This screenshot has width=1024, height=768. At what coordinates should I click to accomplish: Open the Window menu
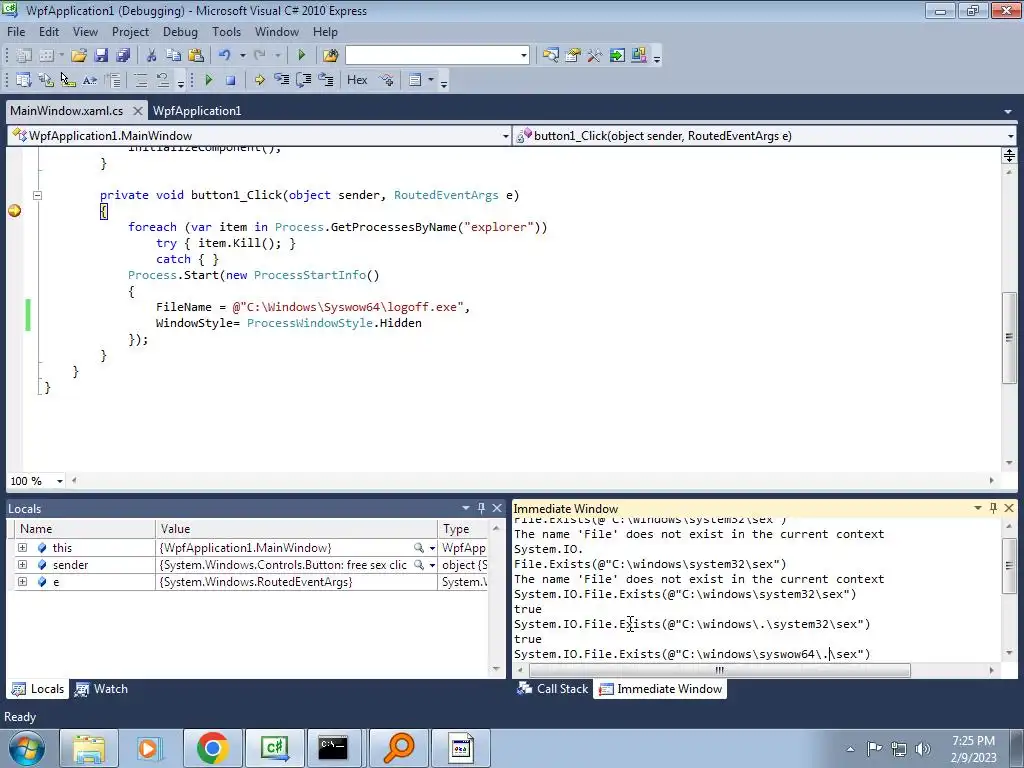276,32
